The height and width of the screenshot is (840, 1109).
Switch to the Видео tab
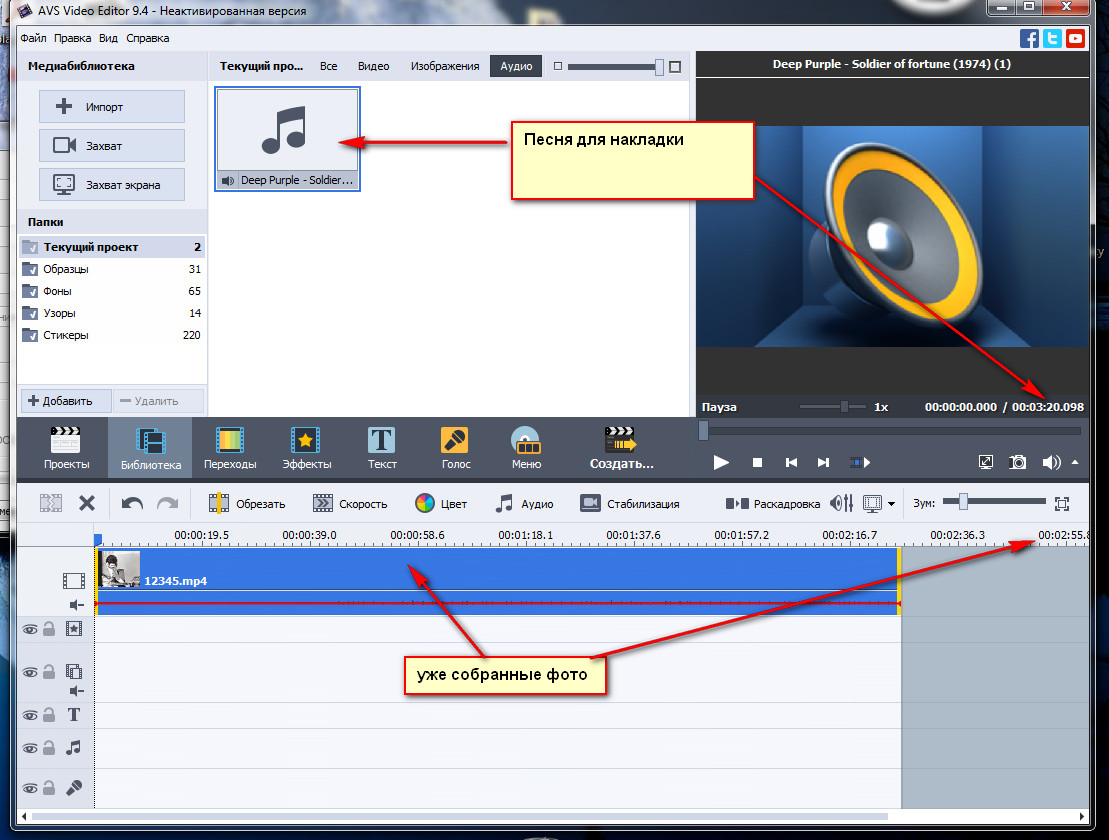point(373,66)
